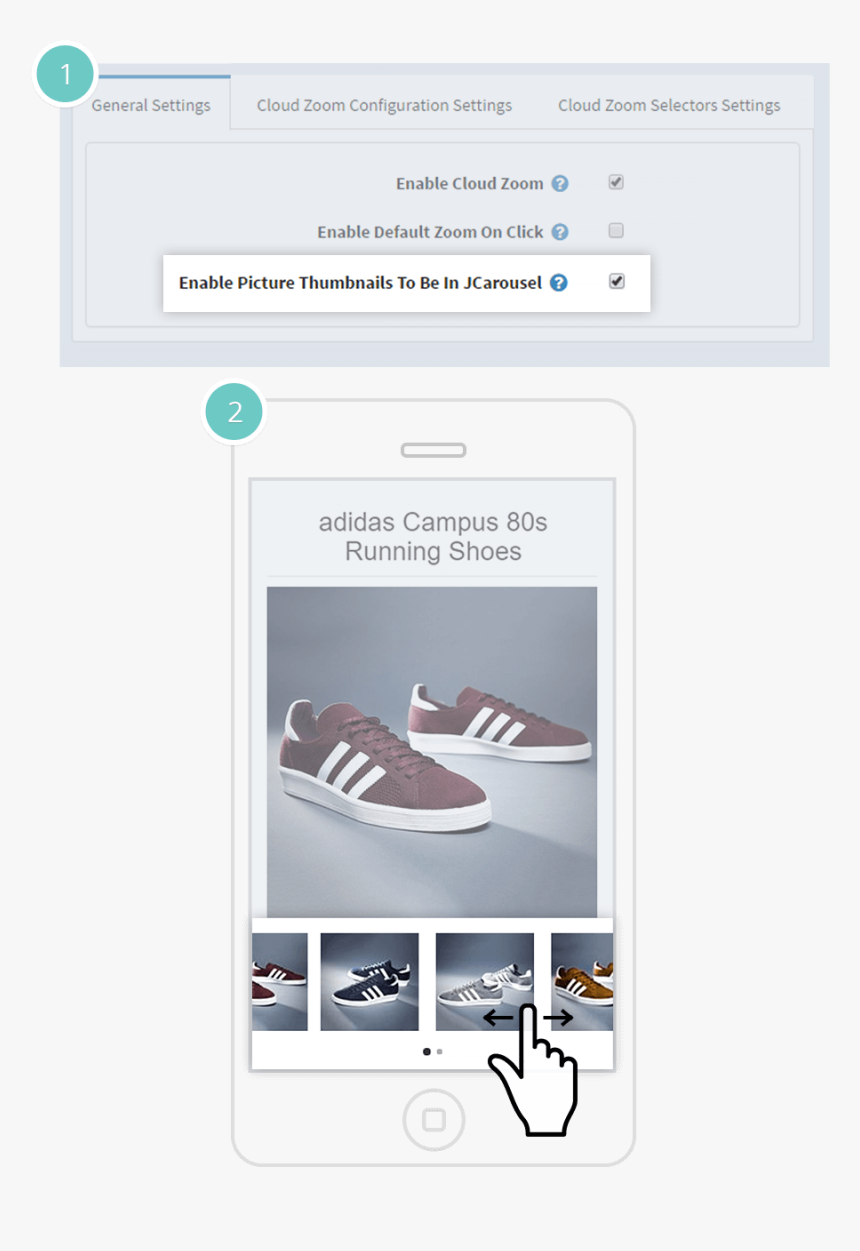Tap the phone's round home button
The height and width of the screenshot is (1251, 860).
coord(433,1119)
